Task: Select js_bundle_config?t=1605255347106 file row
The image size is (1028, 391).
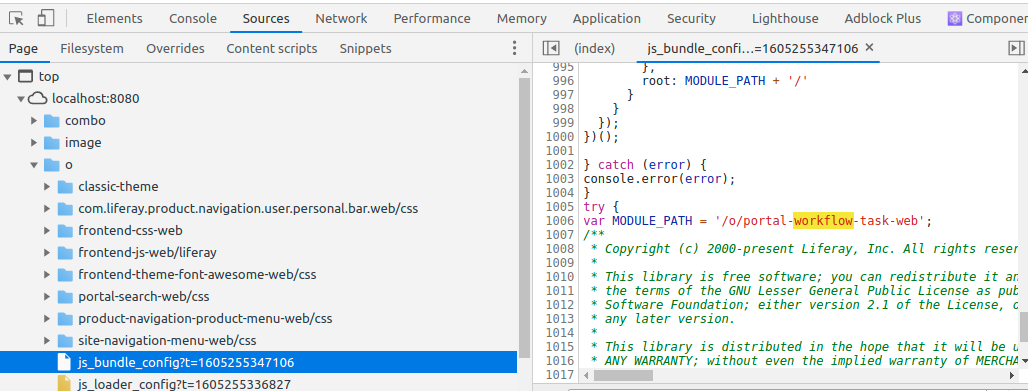Action: tap(258, 362)
